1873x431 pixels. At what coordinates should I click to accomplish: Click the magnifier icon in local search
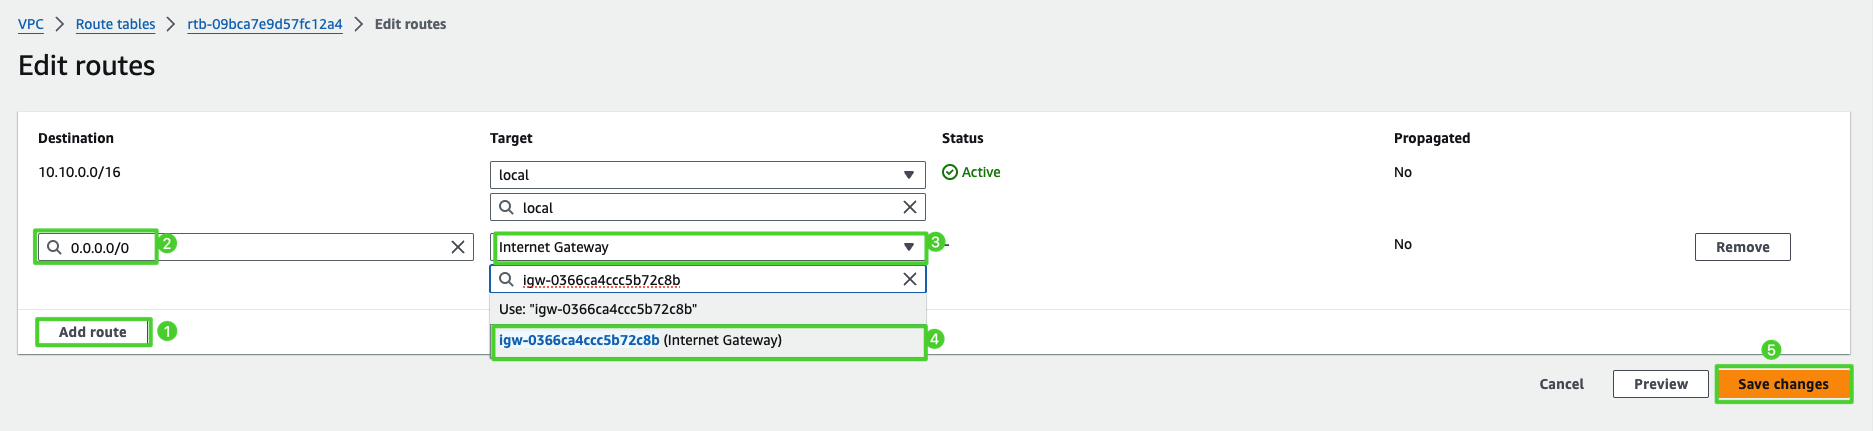[x=507, y=207]
